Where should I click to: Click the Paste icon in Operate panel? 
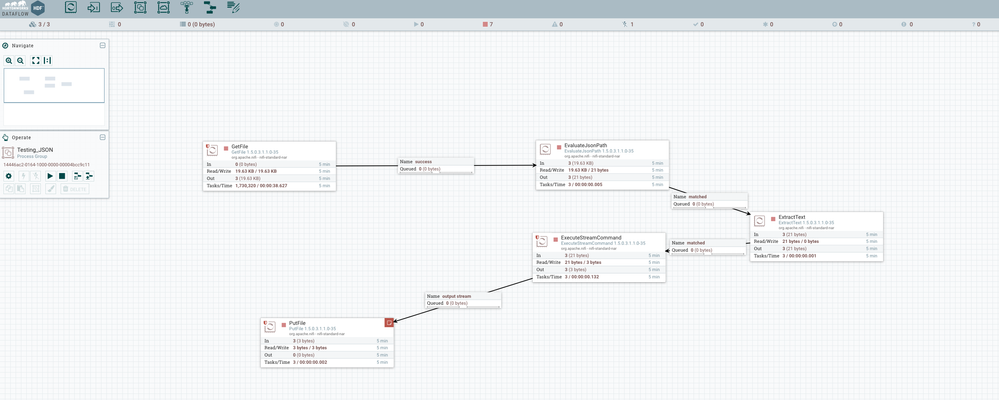pos(20,189)
